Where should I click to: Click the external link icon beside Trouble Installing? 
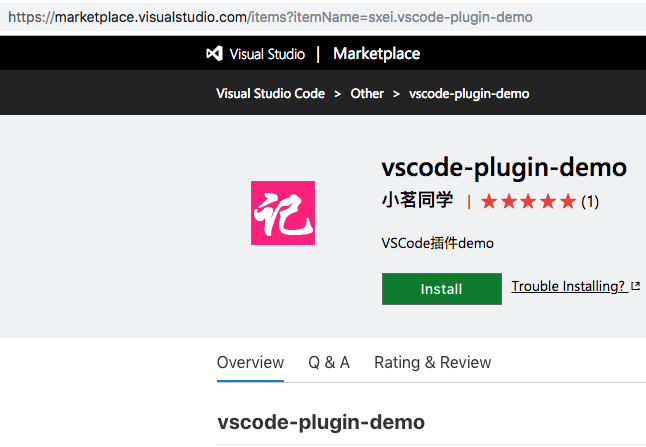pyautogui.click(x=636, y=287)
